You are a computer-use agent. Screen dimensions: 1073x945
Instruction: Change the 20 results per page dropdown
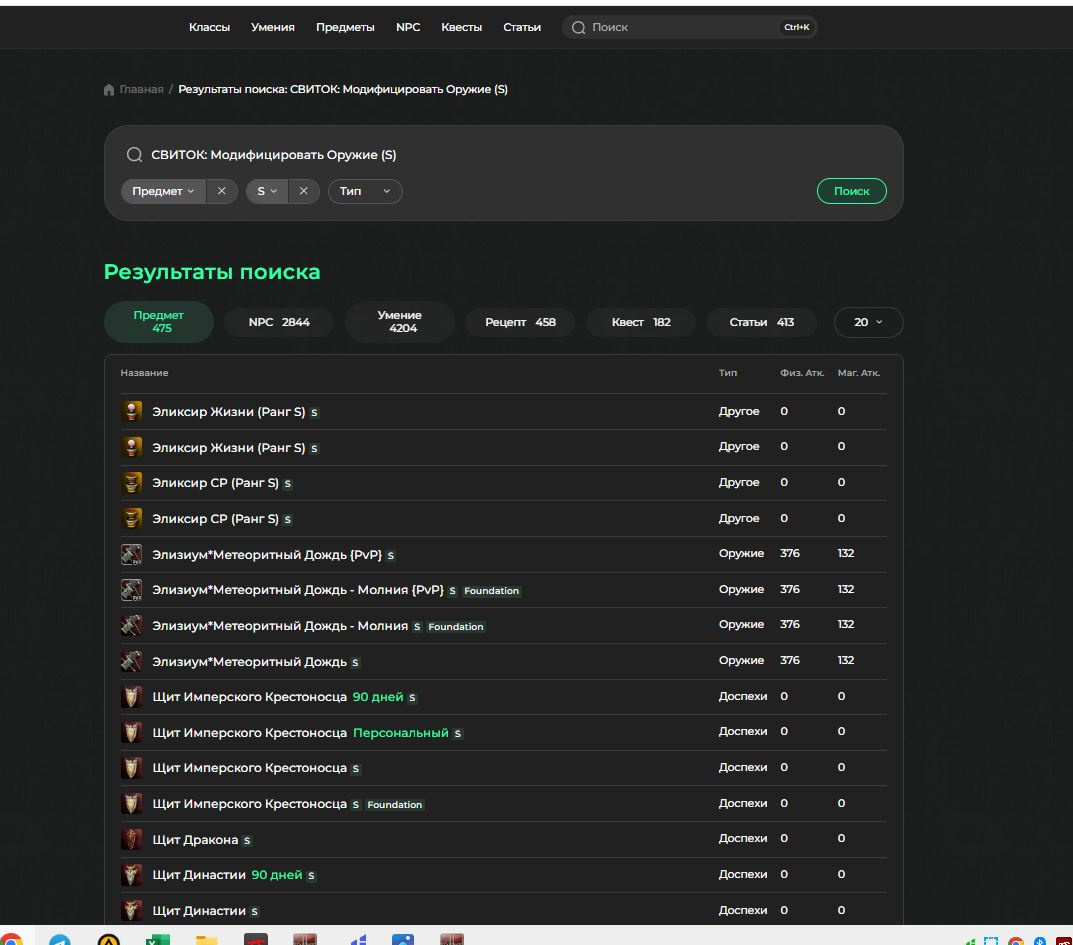(868, 322)
